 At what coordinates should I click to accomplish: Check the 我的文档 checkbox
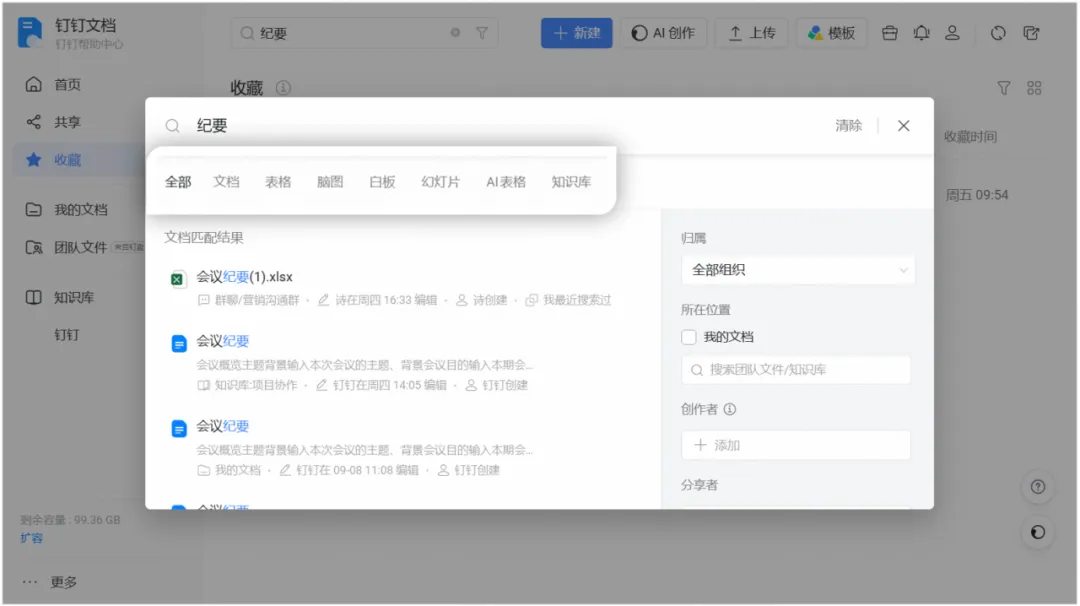tap(689, 337)
